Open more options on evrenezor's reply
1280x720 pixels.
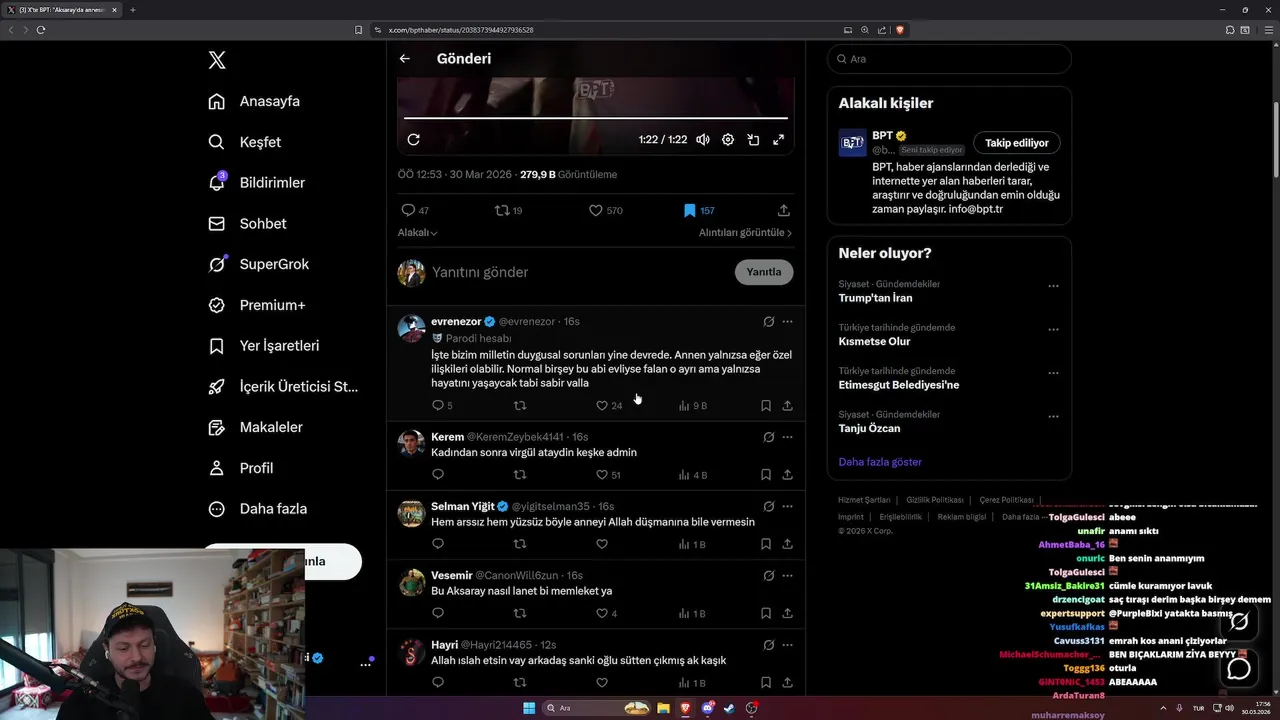[788, 322]
